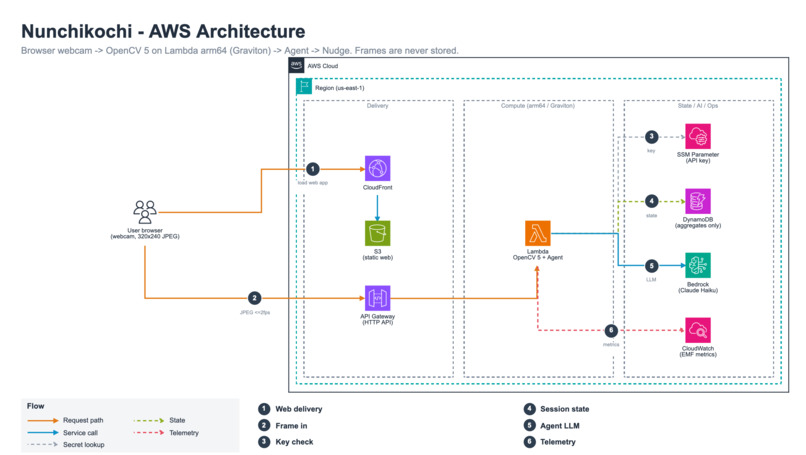
Task: Select the 'Web delivery' step description
Action: (x=299, y=409)
